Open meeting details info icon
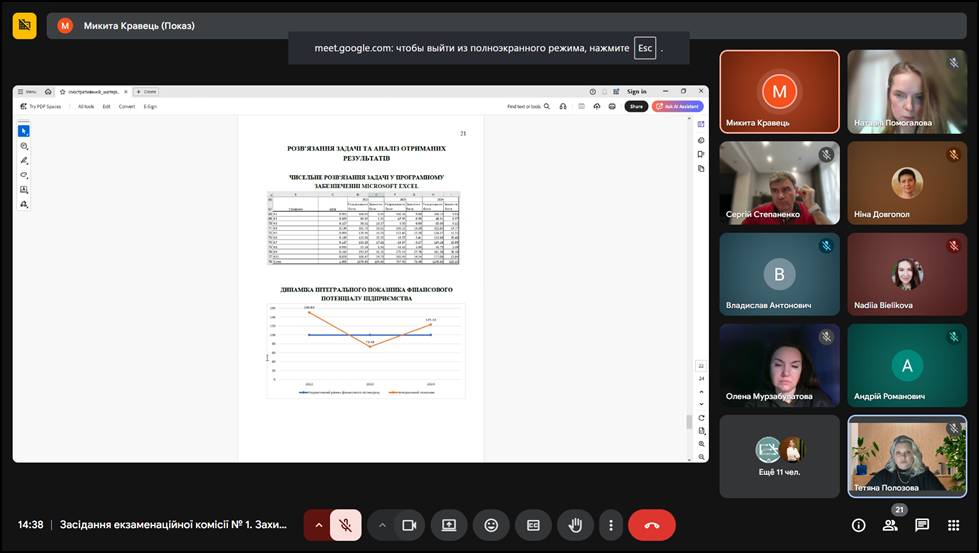This screenshot has height=553, width=979. (x=858, y=525)
